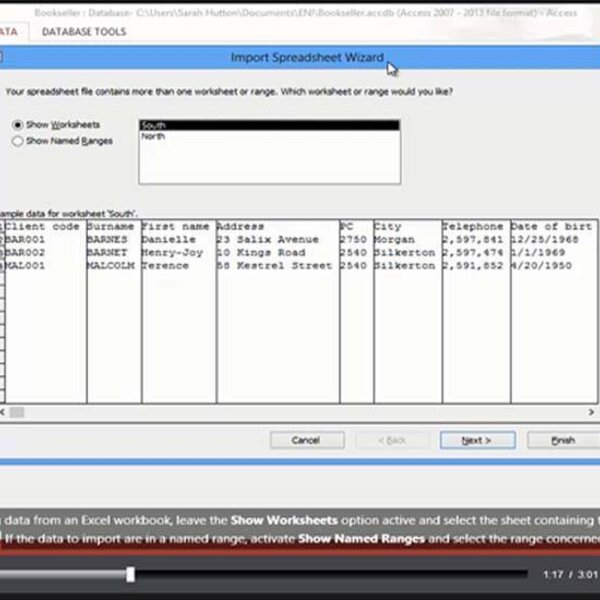Select the Show Worksheets radio button

point(17,125)
